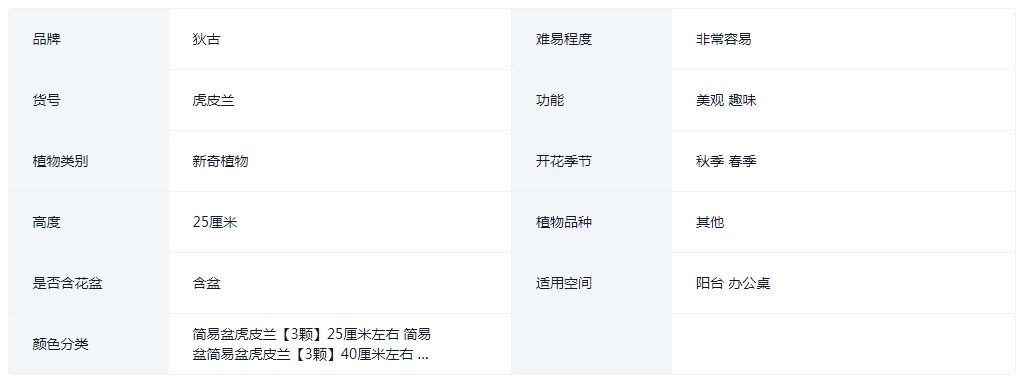Select the 美观 趣味 function value
Image resolution: width=1026 pixels, height=385 pixels.
point(726,100)
